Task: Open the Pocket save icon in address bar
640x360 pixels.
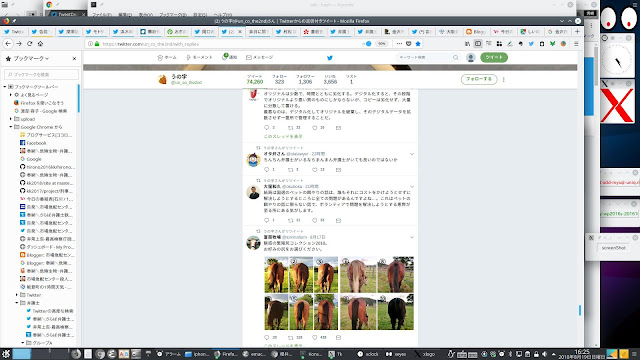Action: [409, 44]
